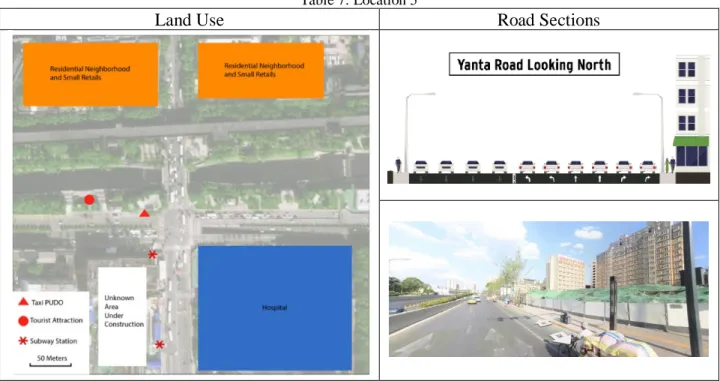Click the Road Sections column header

[549, 20]
